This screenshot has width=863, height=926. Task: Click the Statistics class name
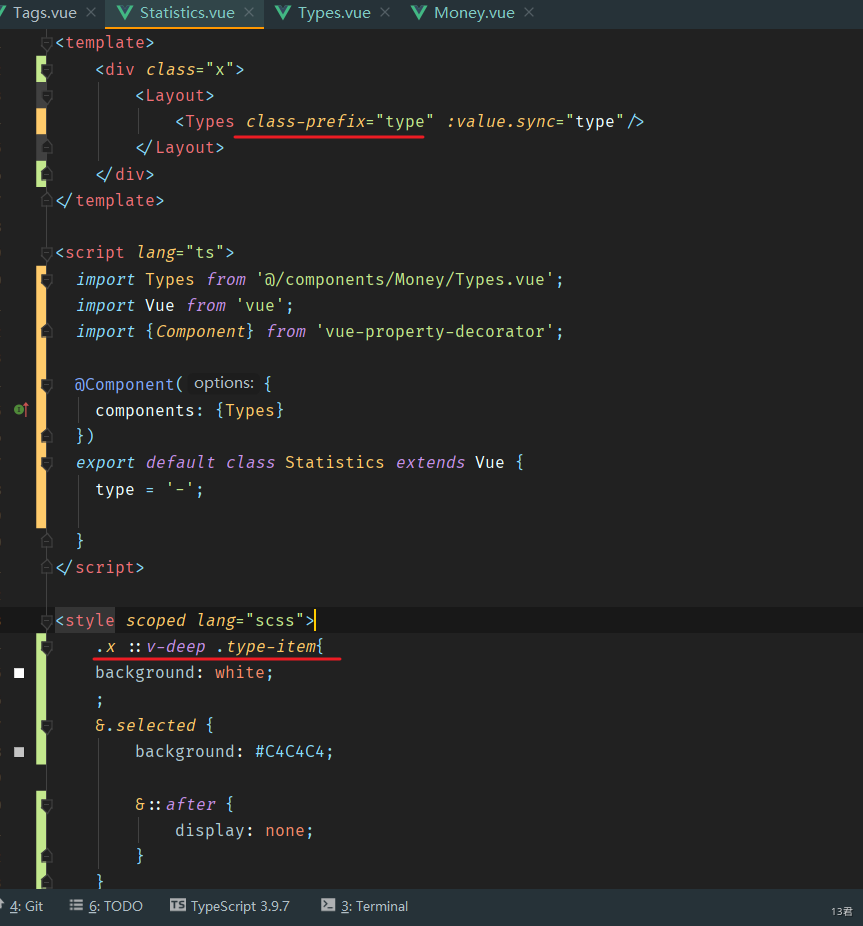coord(334,462)
